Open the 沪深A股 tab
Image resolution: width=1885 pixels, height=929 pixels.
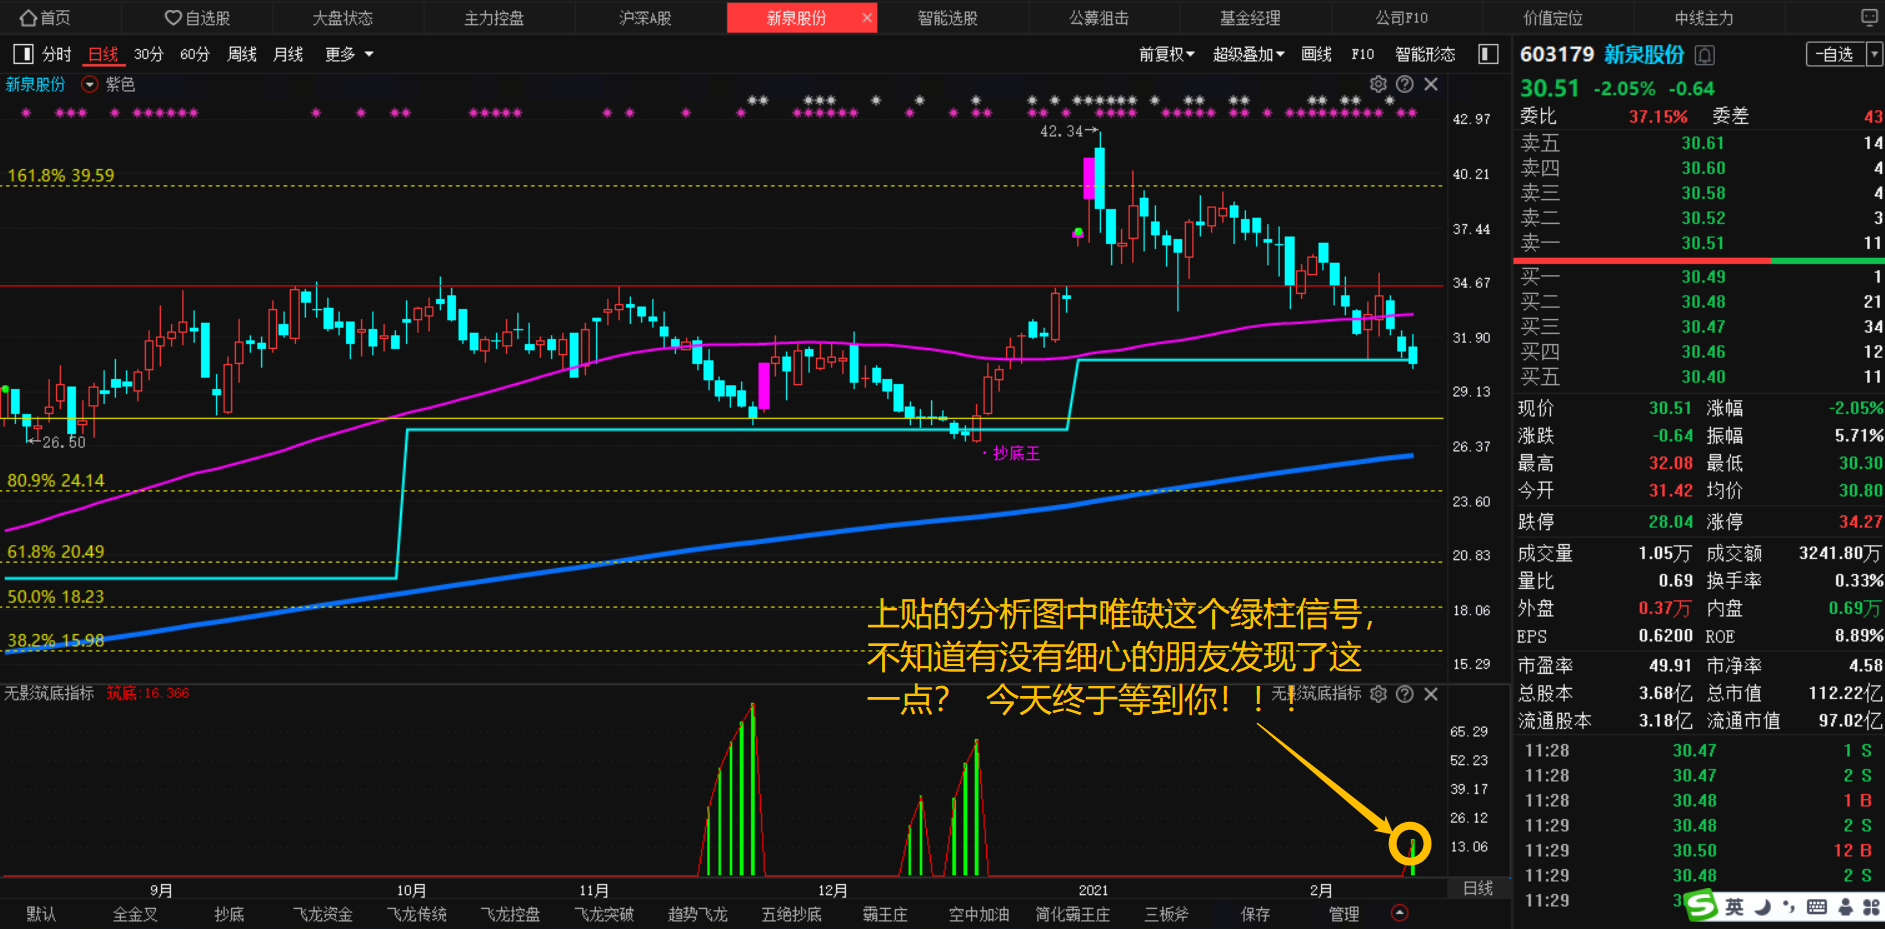(x=645, y=18)
